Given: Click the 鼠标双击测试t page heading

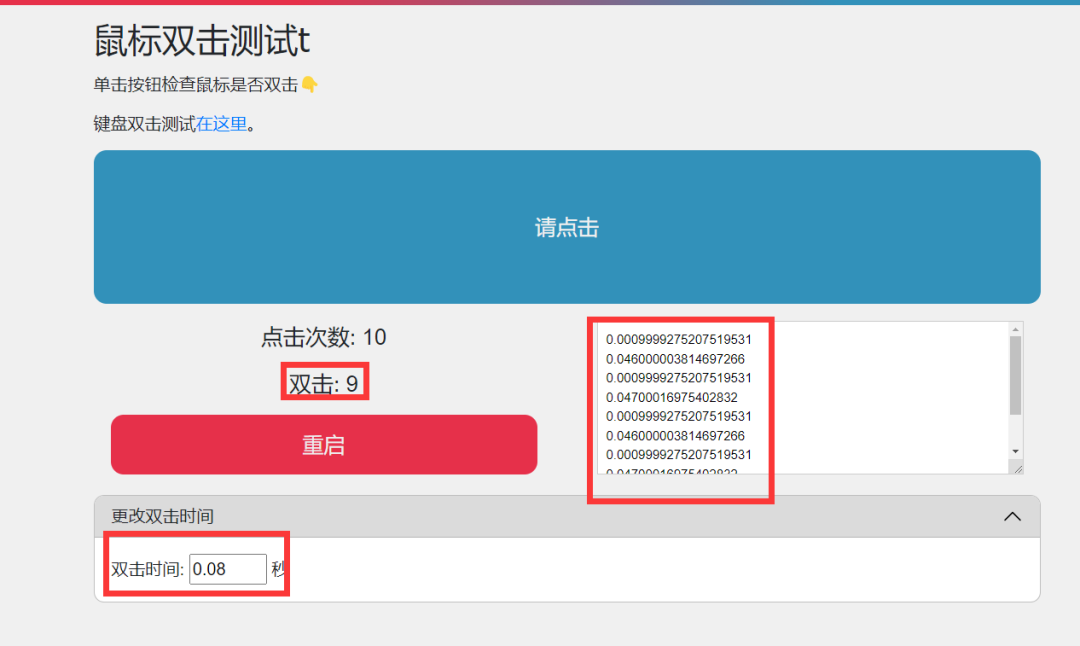Looking at the screenshot, I should (x=202, y=41).
